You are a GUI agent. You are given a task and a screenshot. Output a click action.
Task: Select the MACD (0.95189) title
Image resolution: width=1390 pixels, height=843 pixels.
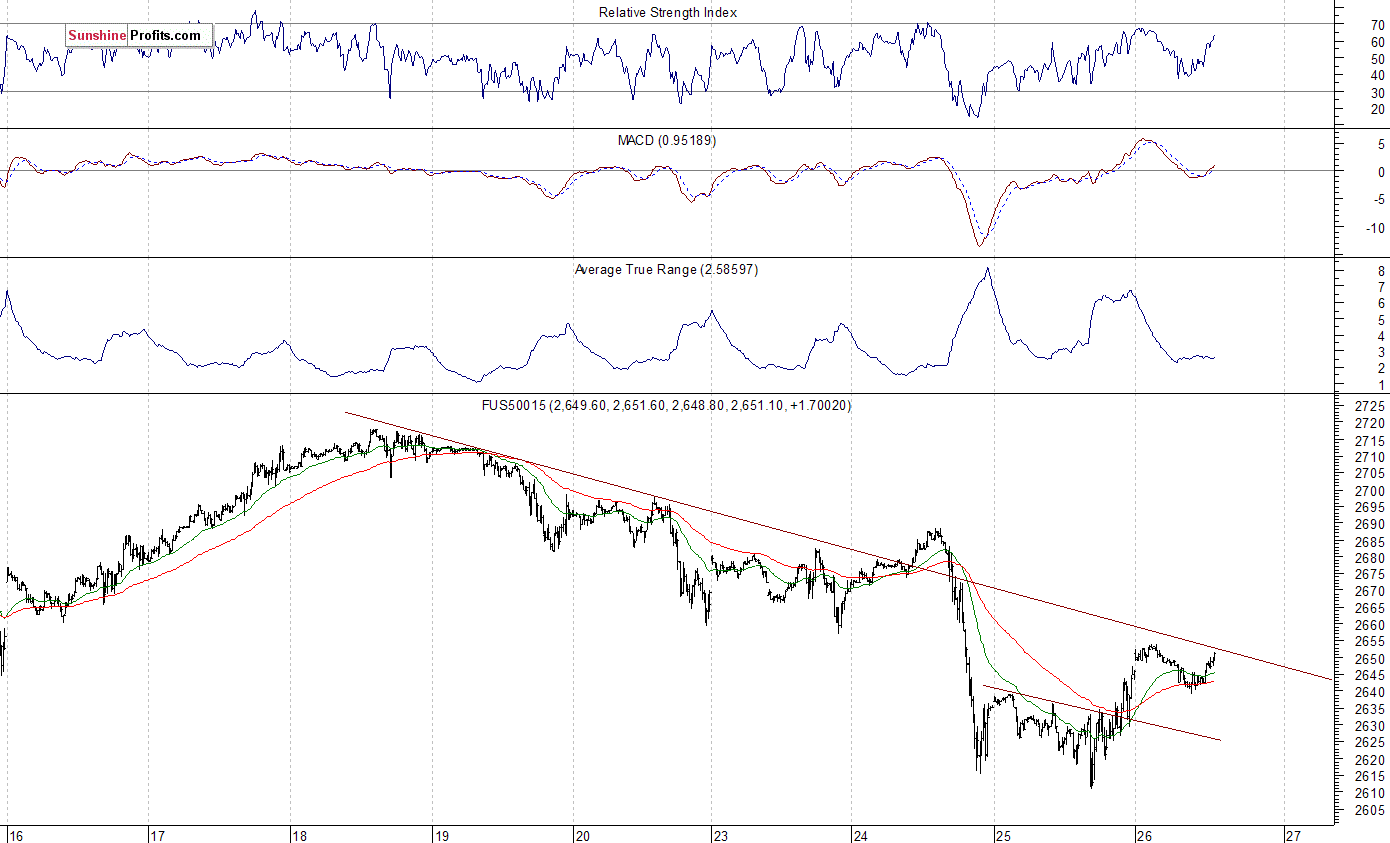(667, 140)
